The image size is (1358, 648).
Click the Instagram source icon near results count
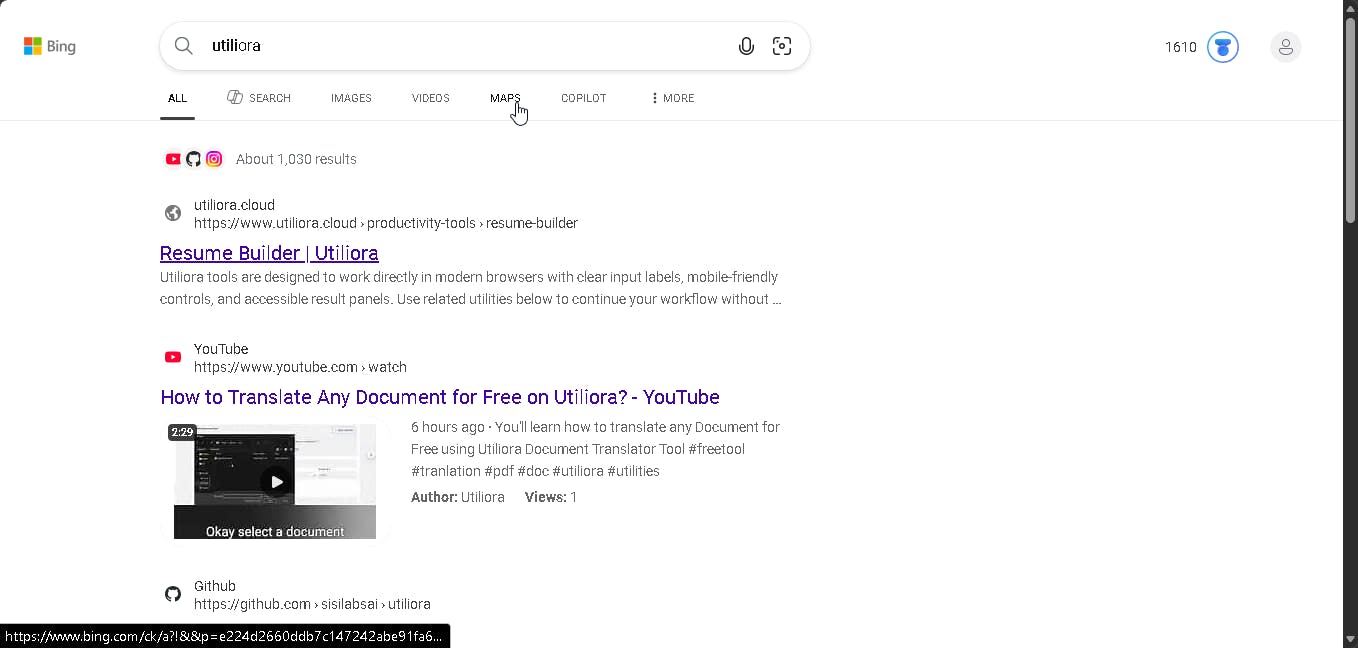214,159
